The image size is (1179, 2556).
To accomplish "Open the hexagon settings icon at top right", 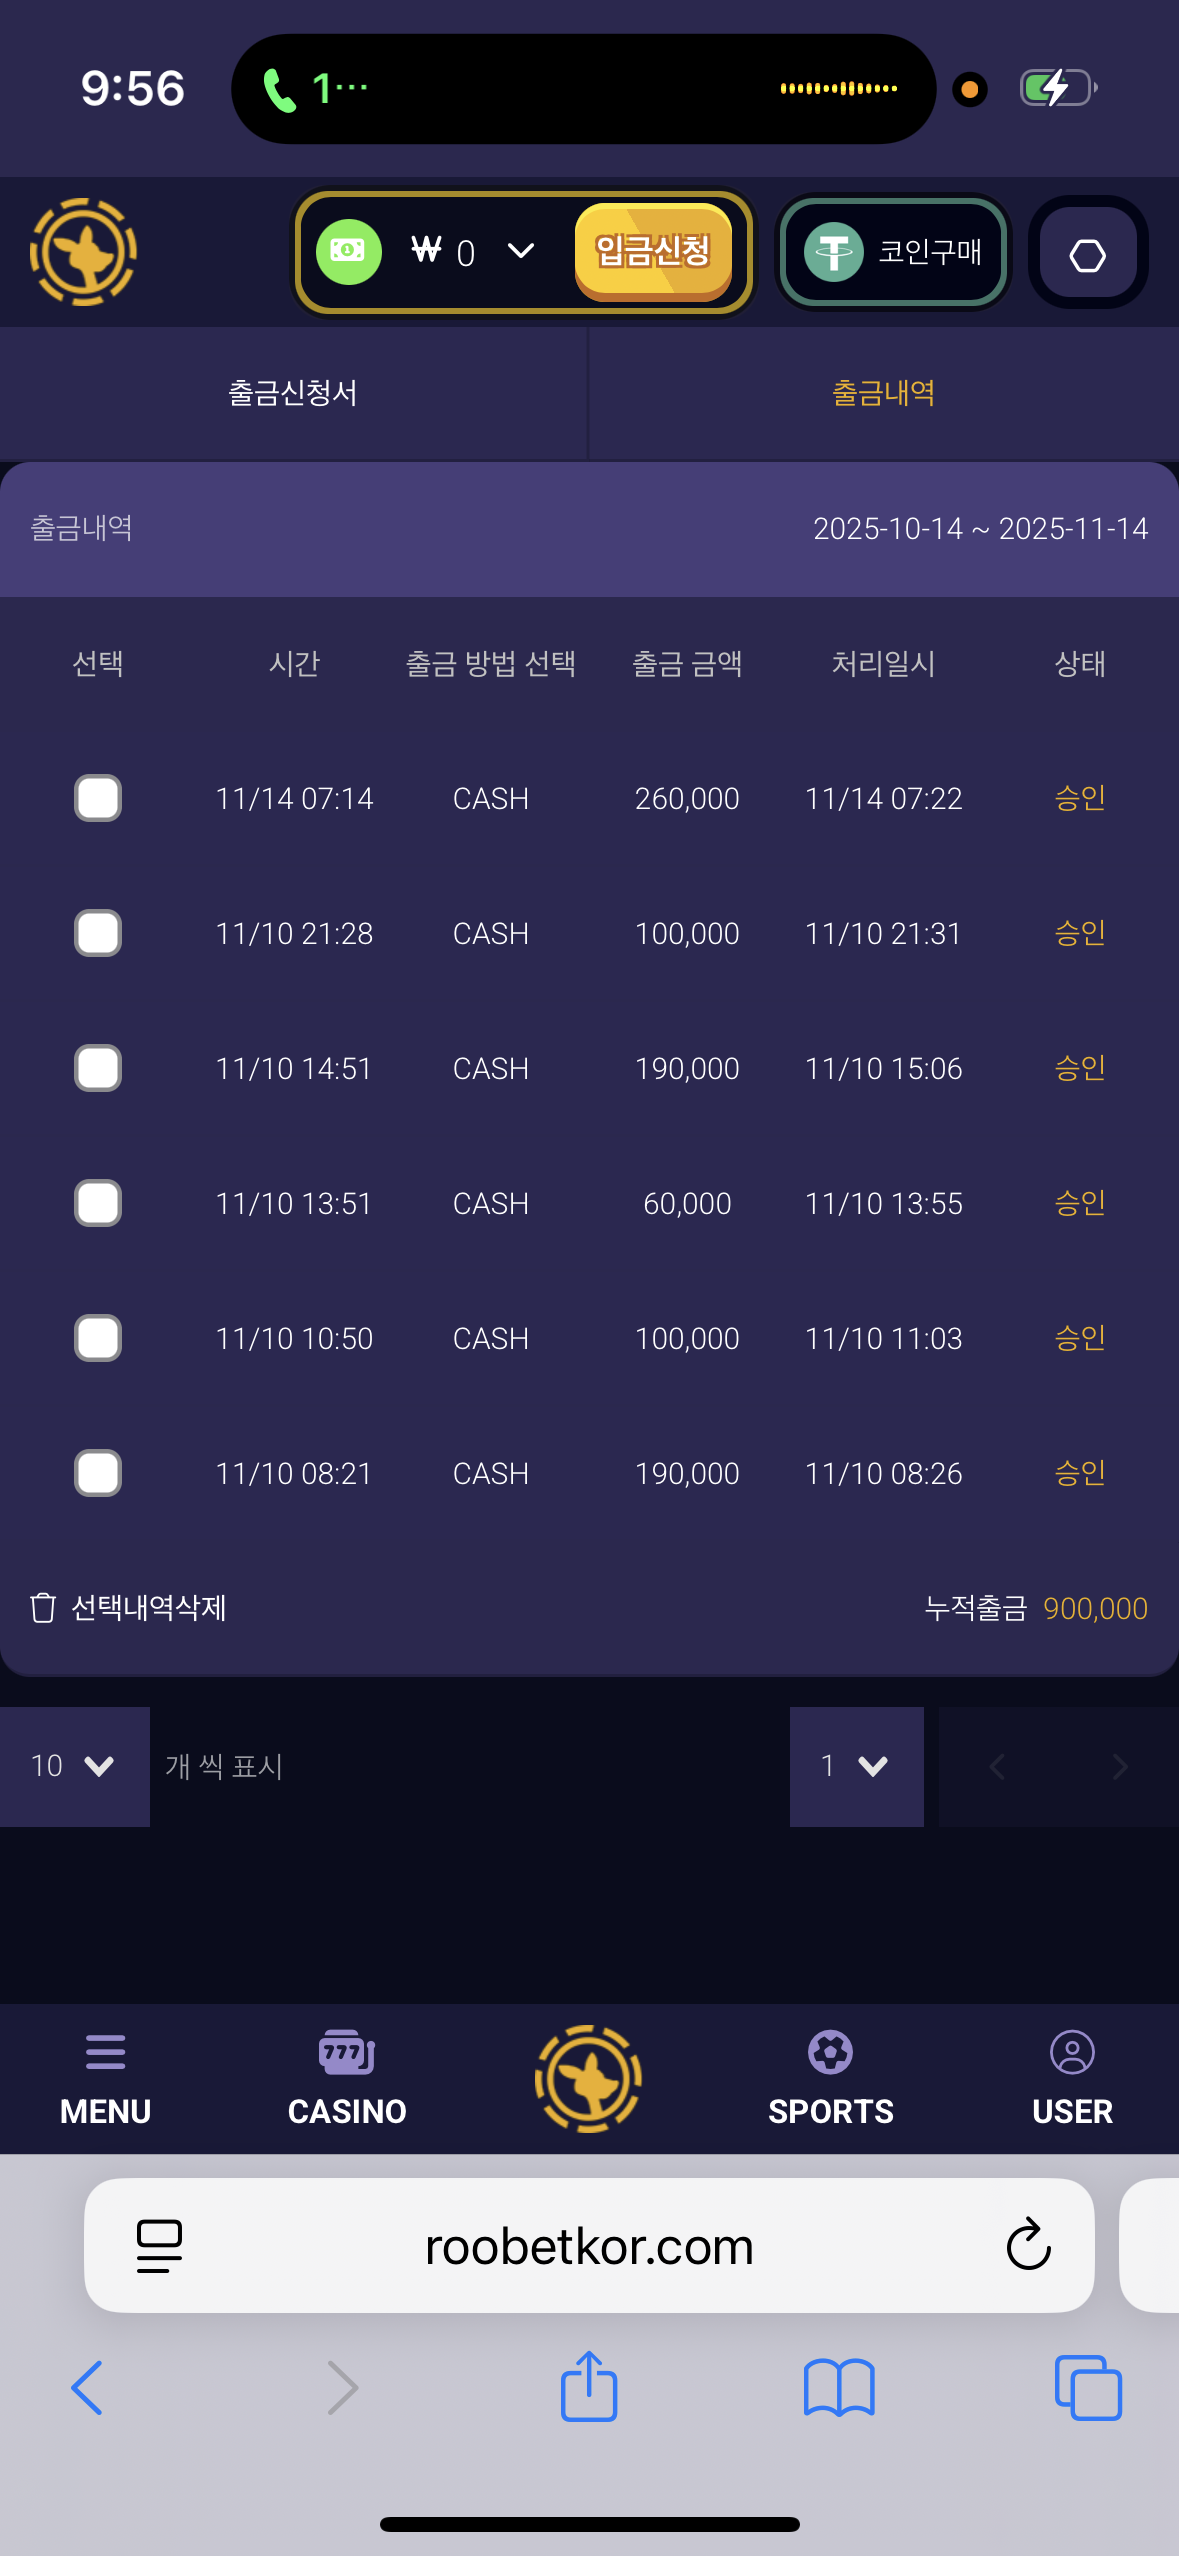I will click(x=1087, y=252).
